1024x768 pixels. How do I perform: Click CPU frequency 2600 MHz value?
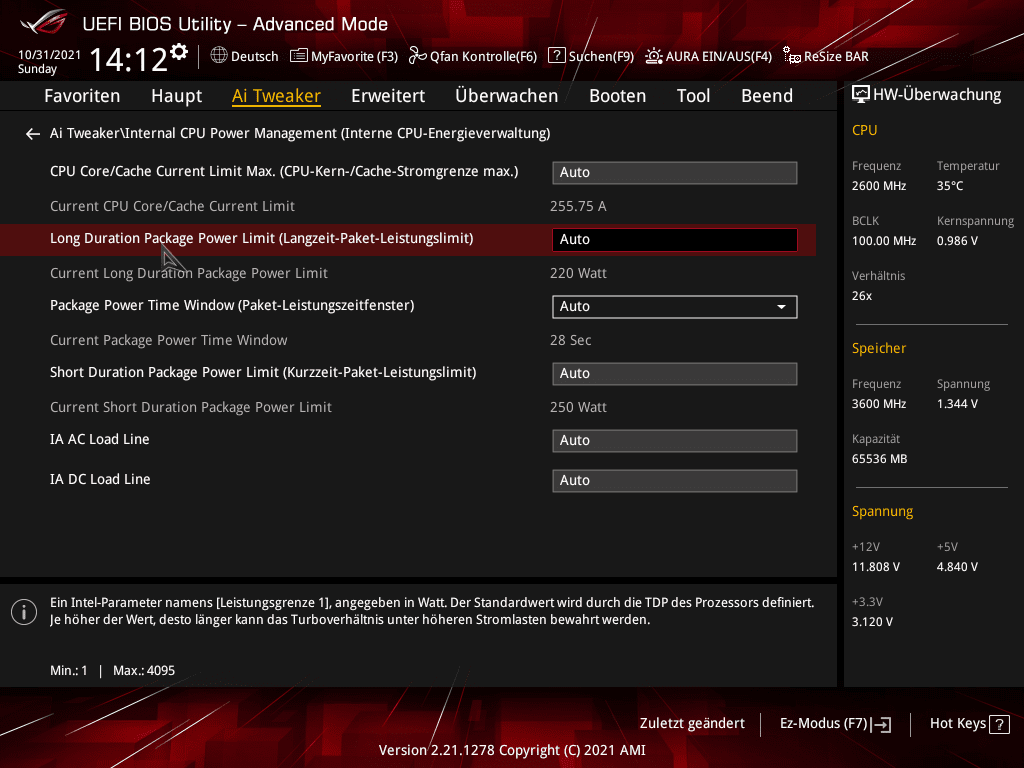click(x=879, y=186)
